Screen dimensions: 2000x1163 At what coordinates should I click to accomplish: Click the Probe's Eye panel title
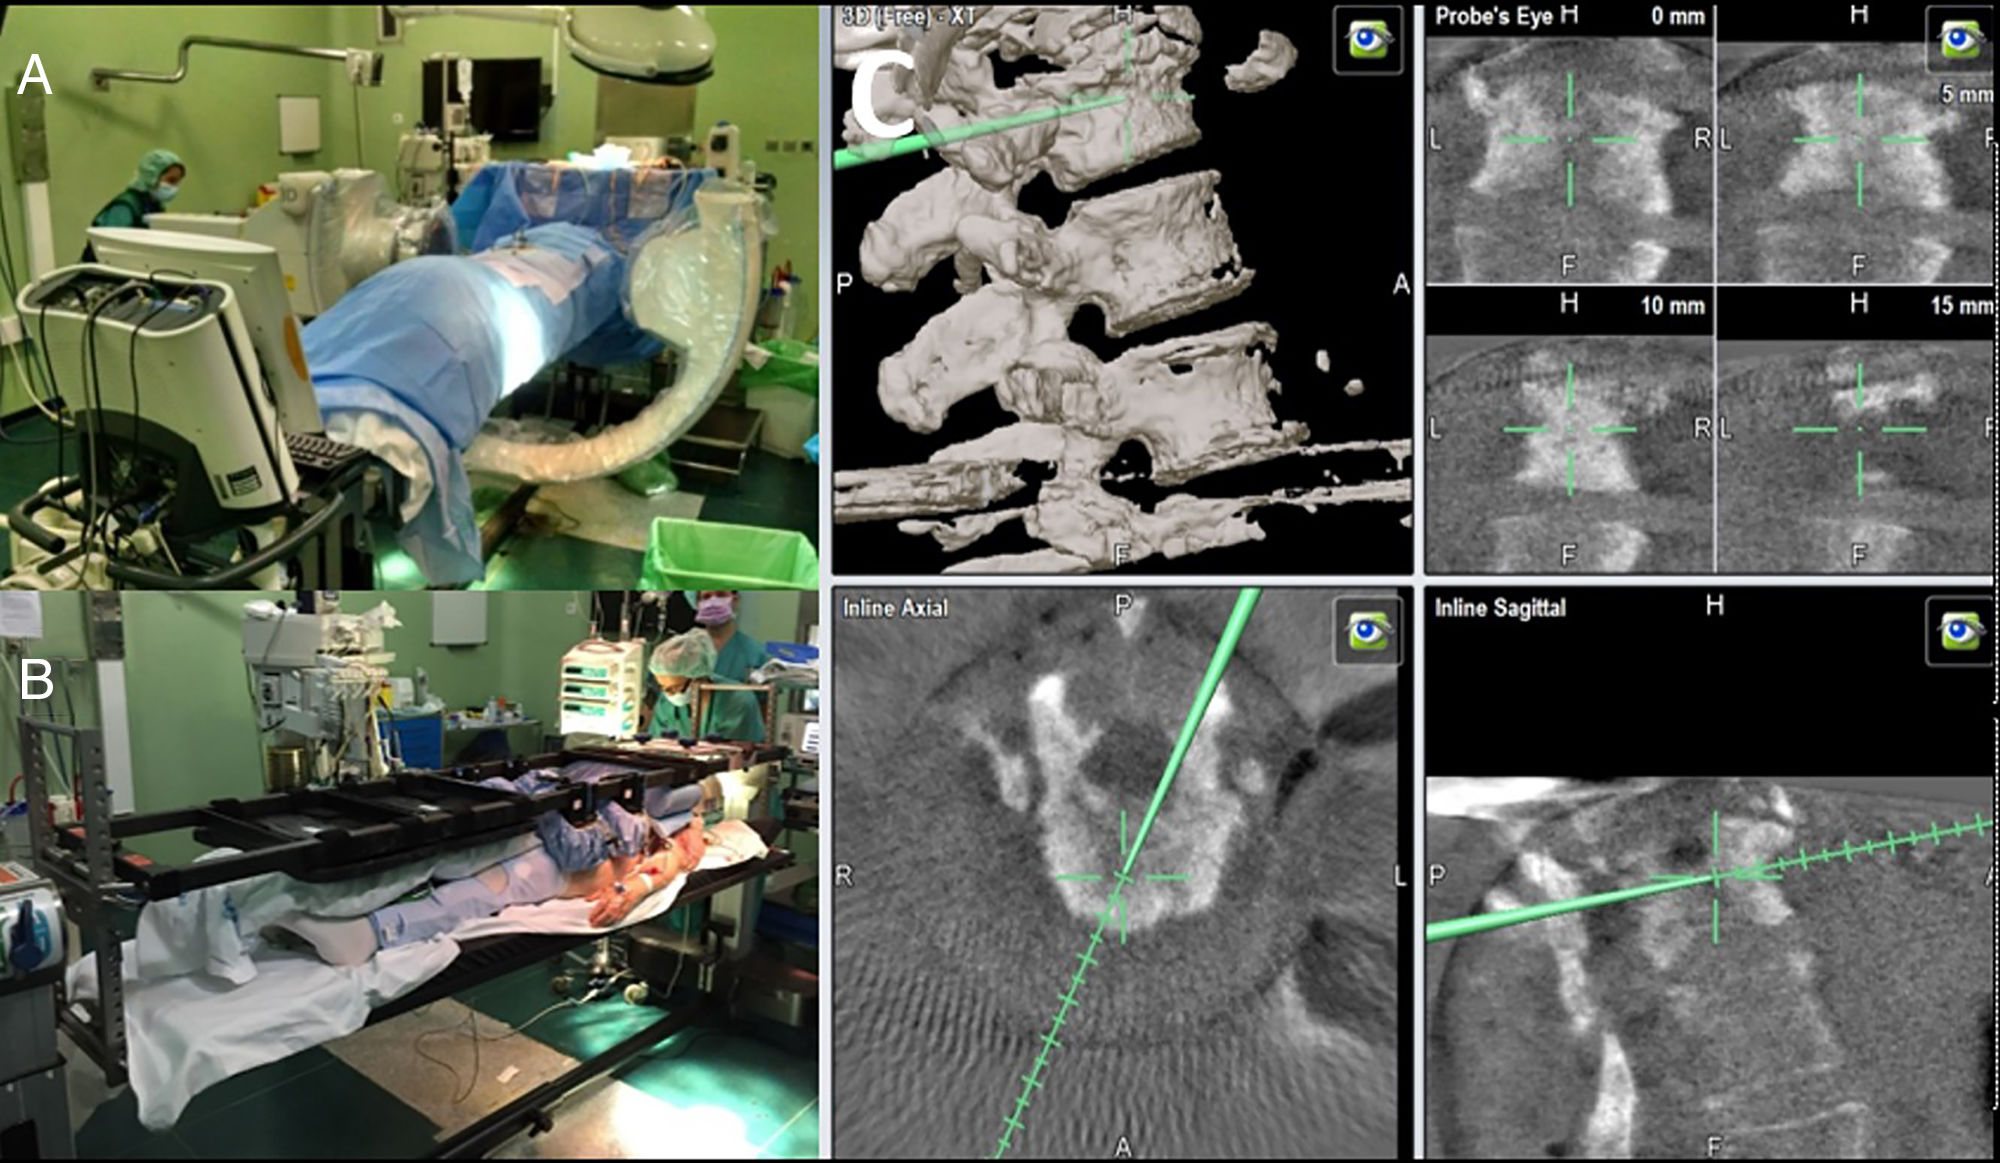pos(1494,16)
